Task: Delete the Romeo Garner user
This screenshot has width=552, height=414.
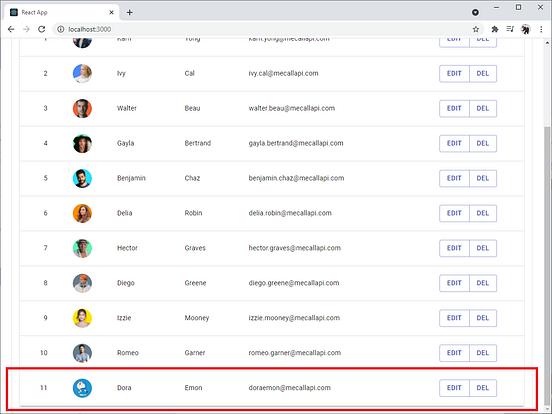Action: (483, 353)
